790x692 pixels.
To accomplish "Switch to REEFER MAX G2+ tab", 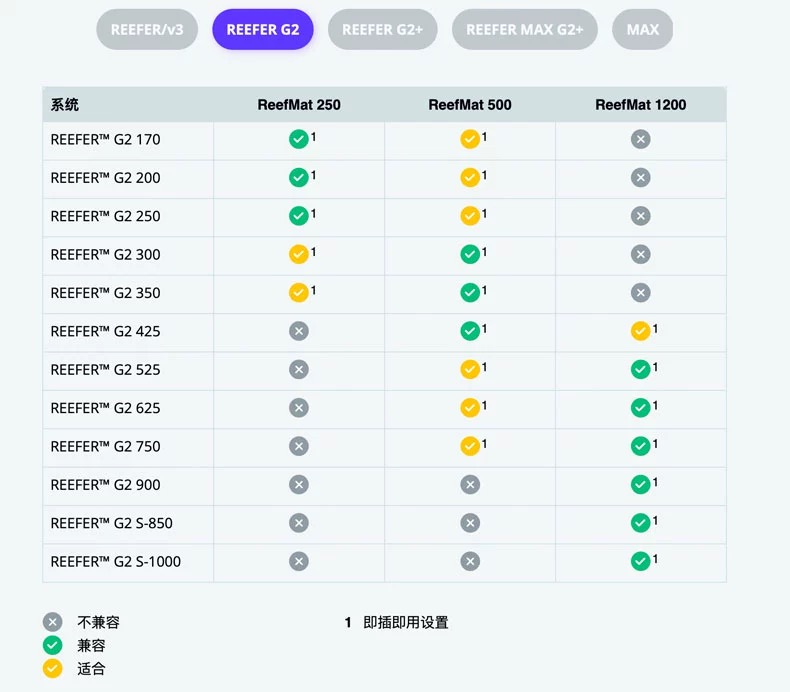I will click(x=524, y=29).
